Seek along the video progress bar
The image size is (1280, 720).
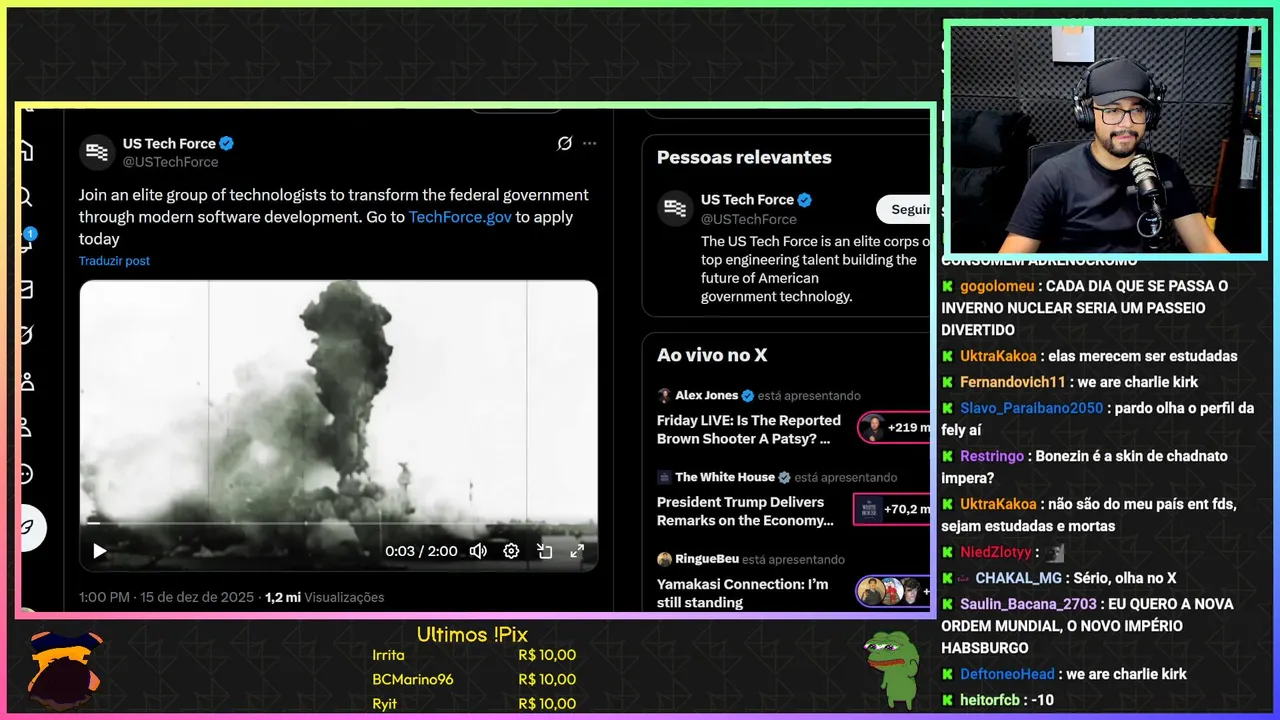point(338,522)
